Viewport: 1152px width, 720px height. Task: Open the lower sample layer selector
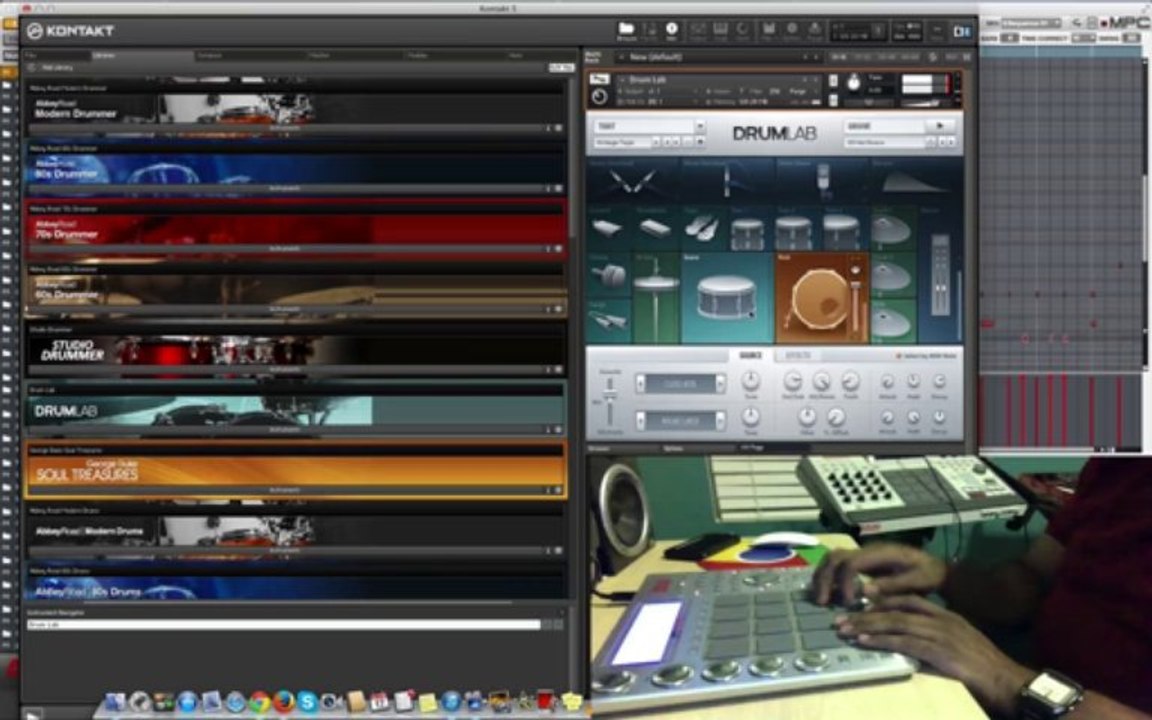pos(680,421)
